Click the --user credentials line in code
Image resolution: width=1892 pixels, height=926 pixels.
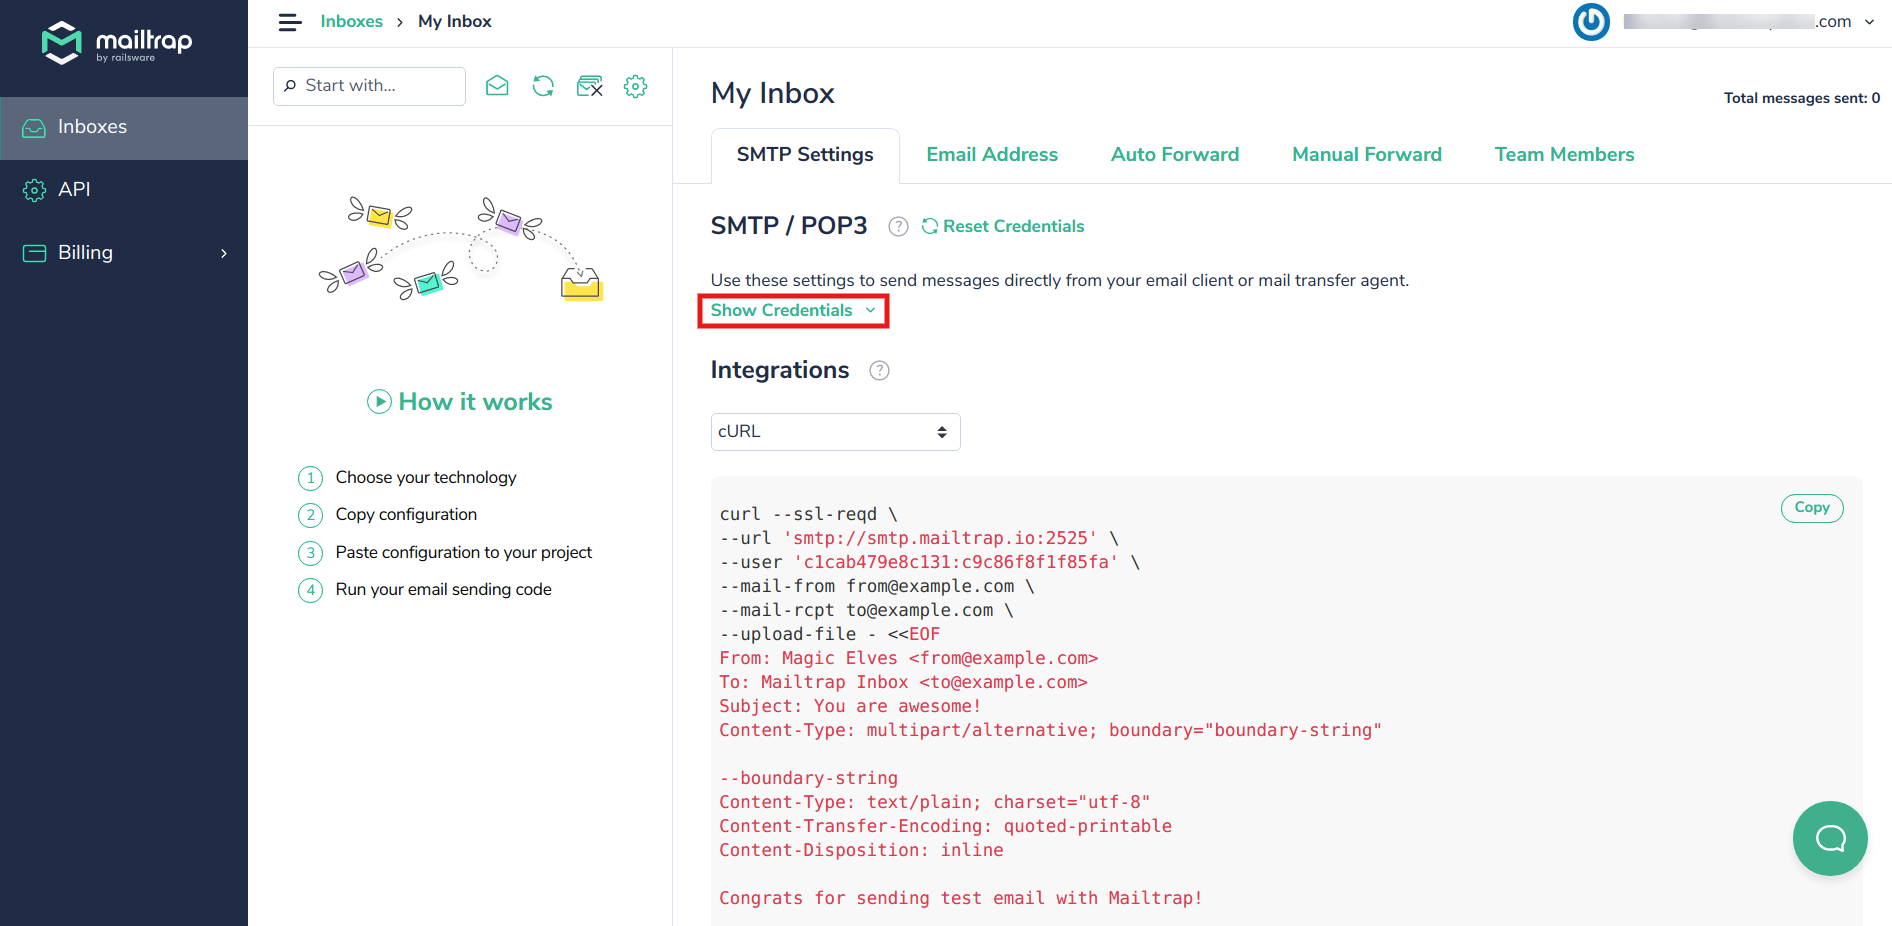click(930, 562)
